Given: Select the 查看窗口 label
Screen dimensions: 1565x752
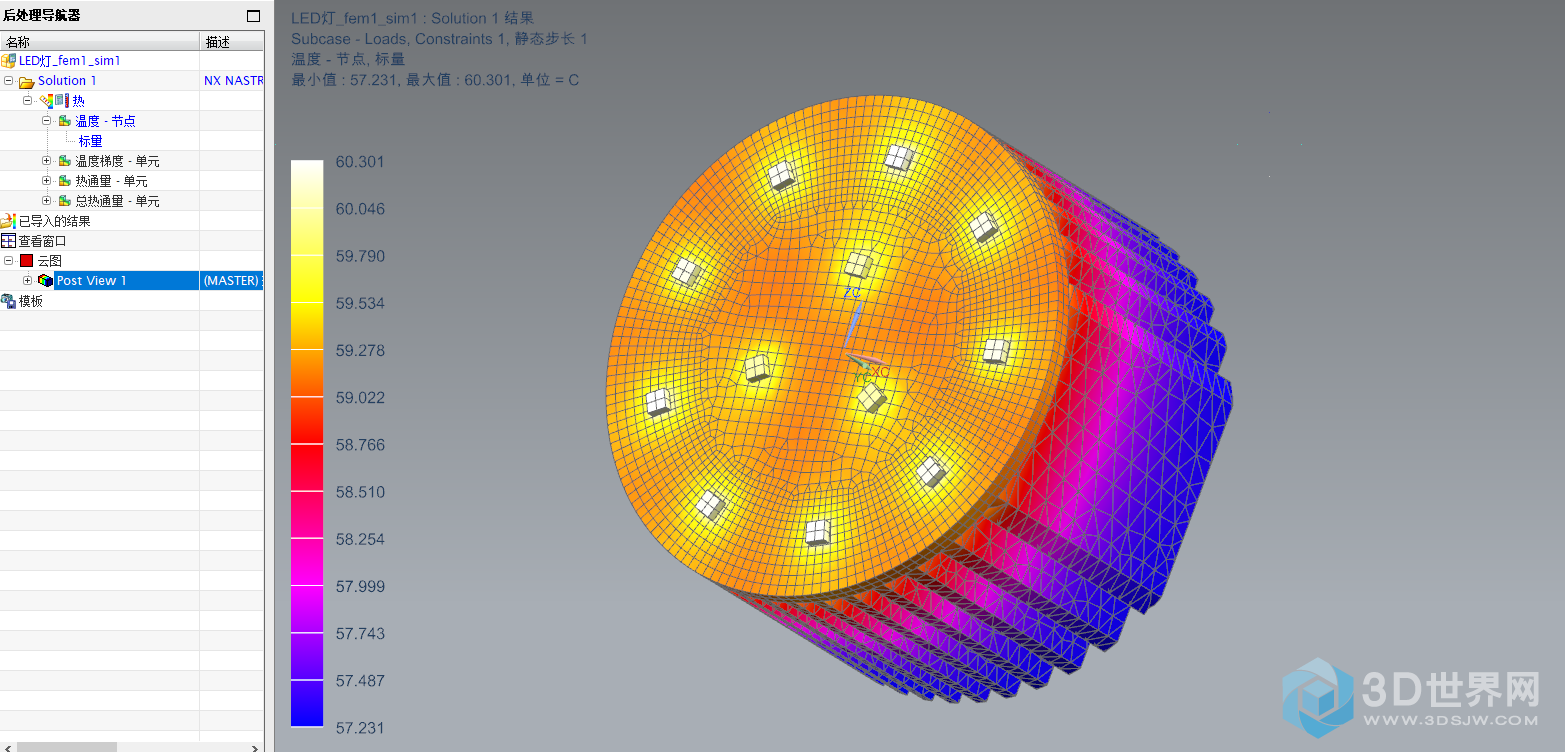Looking at the screenshot, I should (x=42, y=241).
